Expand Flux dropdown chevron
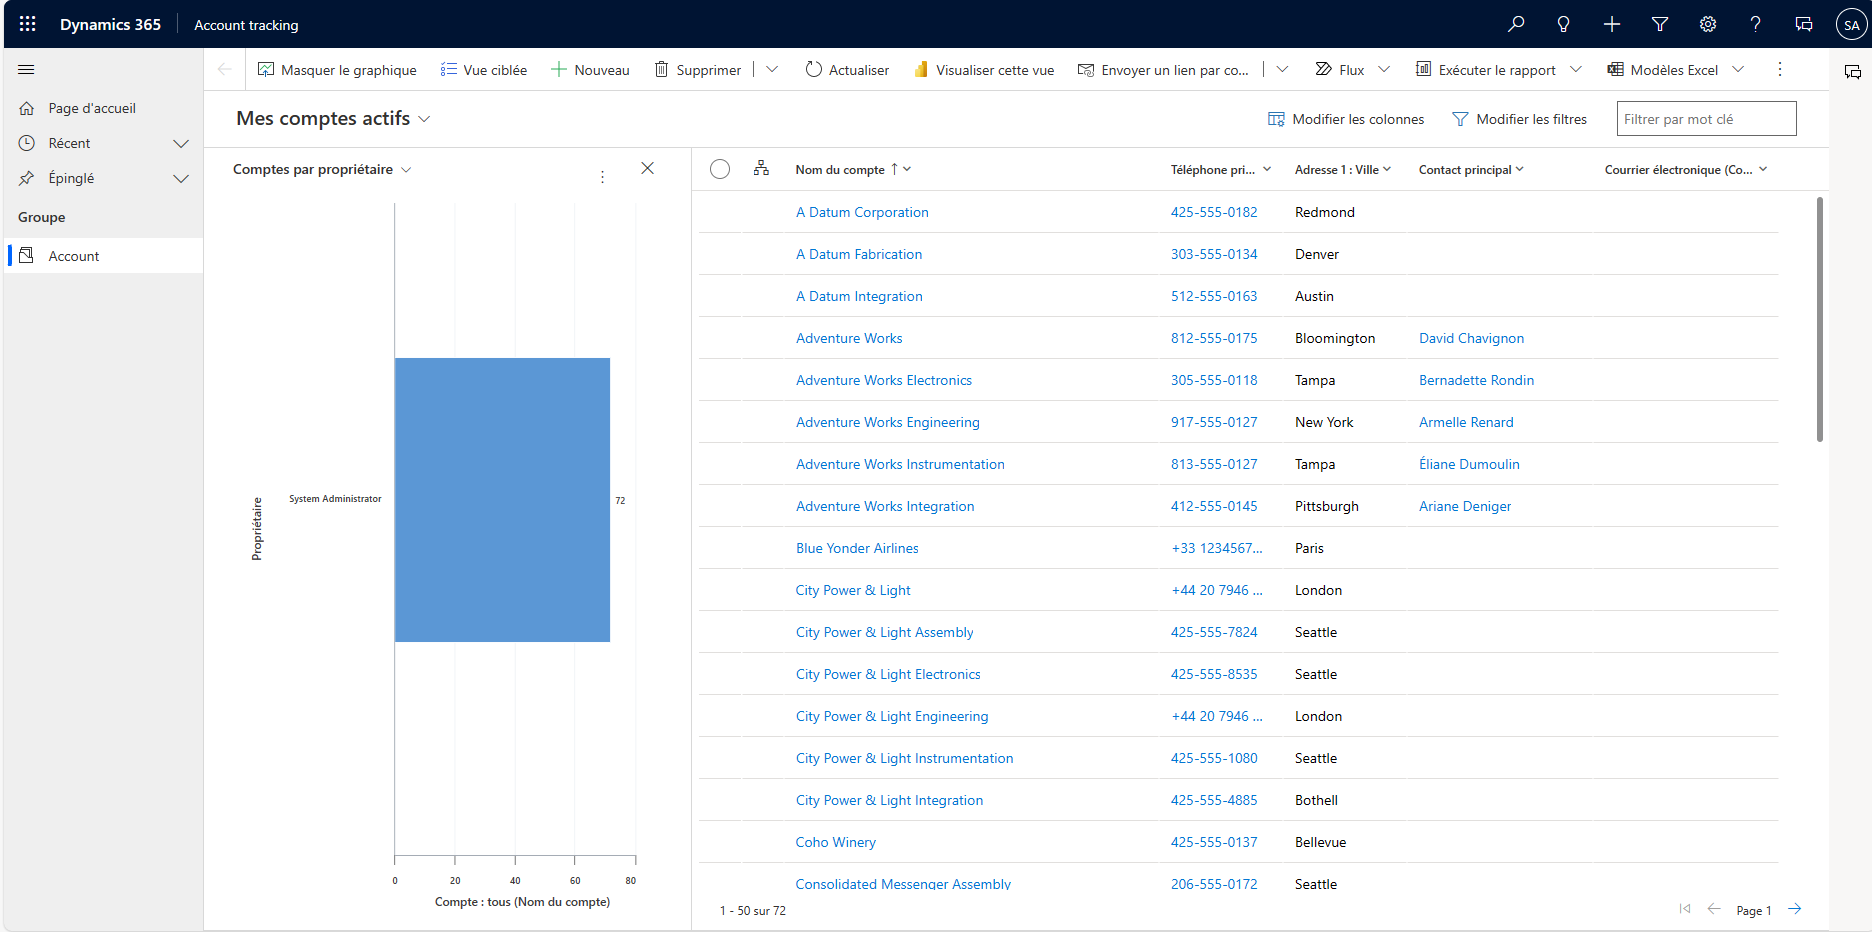1872x932 pixels. (x=1384, y=69)
